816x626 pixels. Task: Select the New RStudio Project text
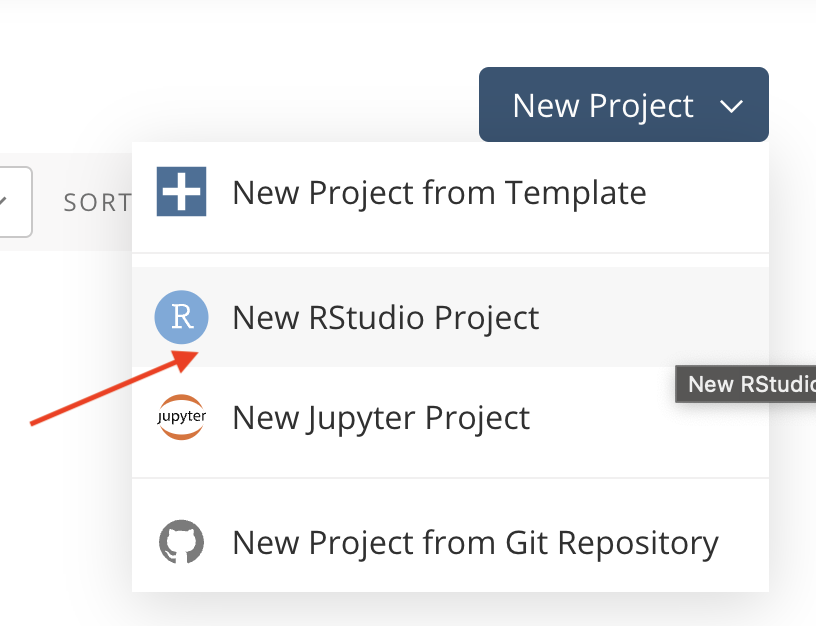click(x=386, y=317)
